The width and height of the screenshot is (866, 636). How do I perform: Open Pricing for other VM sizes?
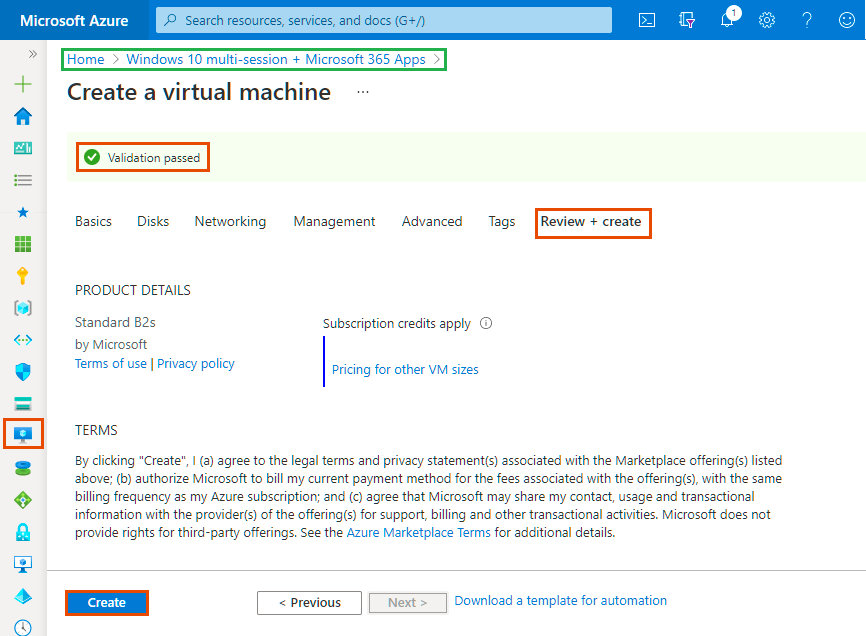[405, 369]
